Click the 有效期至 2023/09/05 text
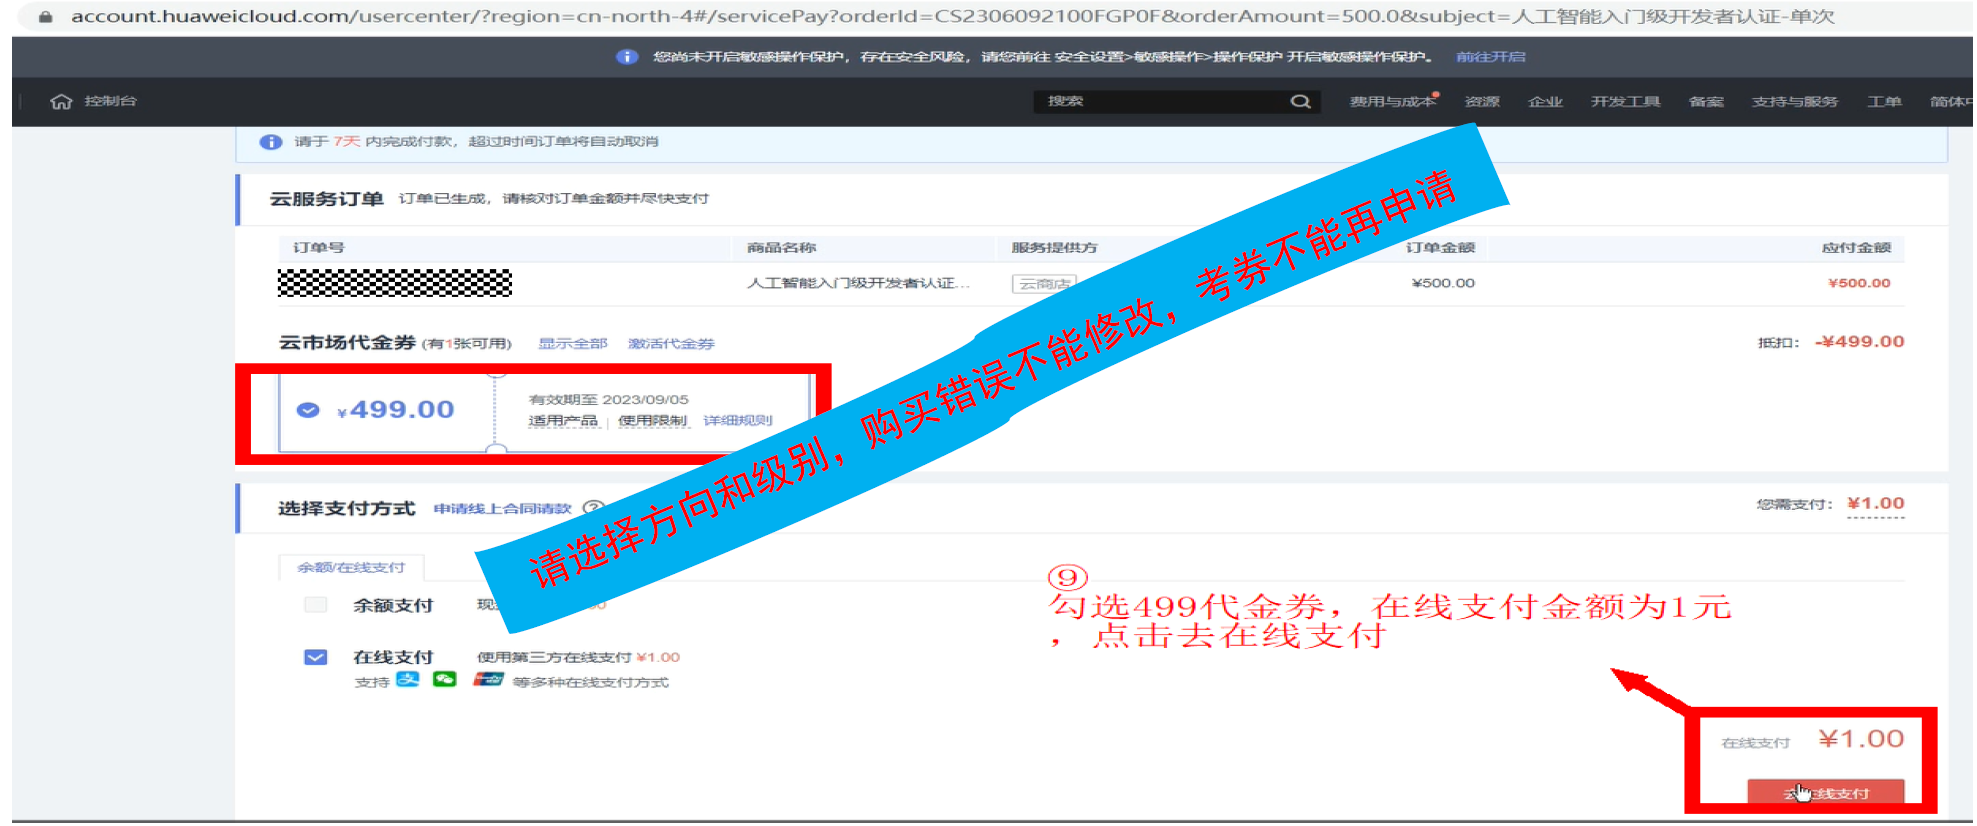The image size is (1977, 826). click(x=608, y=399)
